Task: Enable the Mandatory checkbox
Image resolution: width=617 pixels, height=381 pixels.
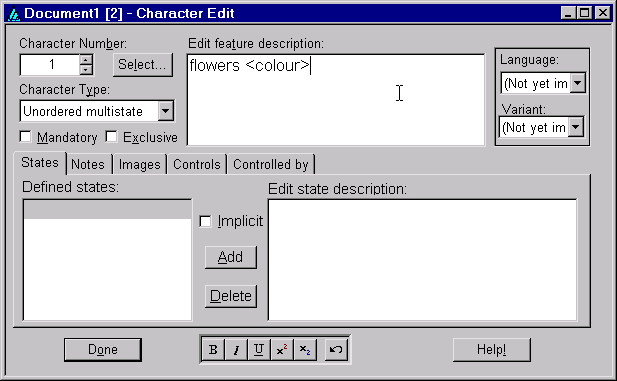Action: coord(25,137)
